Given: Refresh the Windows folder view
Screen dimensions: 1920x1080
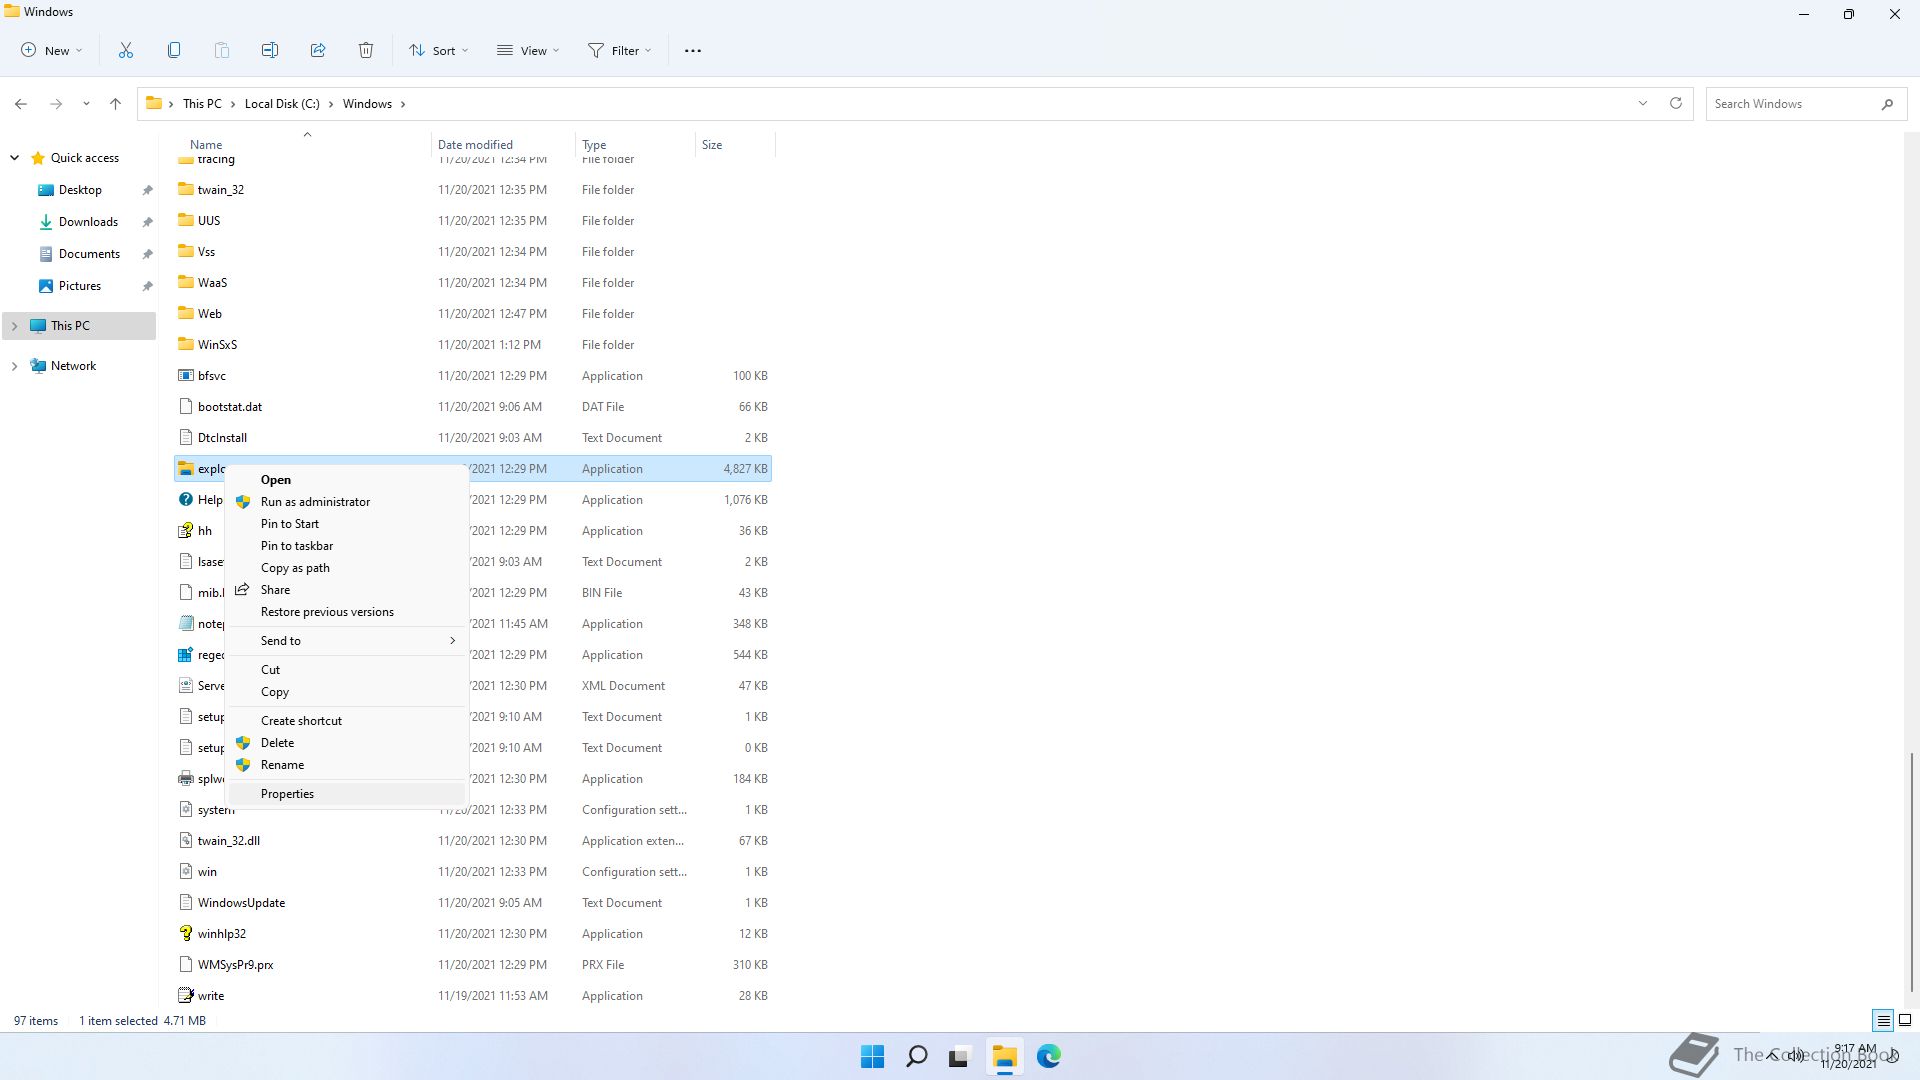Looking at the screenshot, I should click(x=1676, y=104).
